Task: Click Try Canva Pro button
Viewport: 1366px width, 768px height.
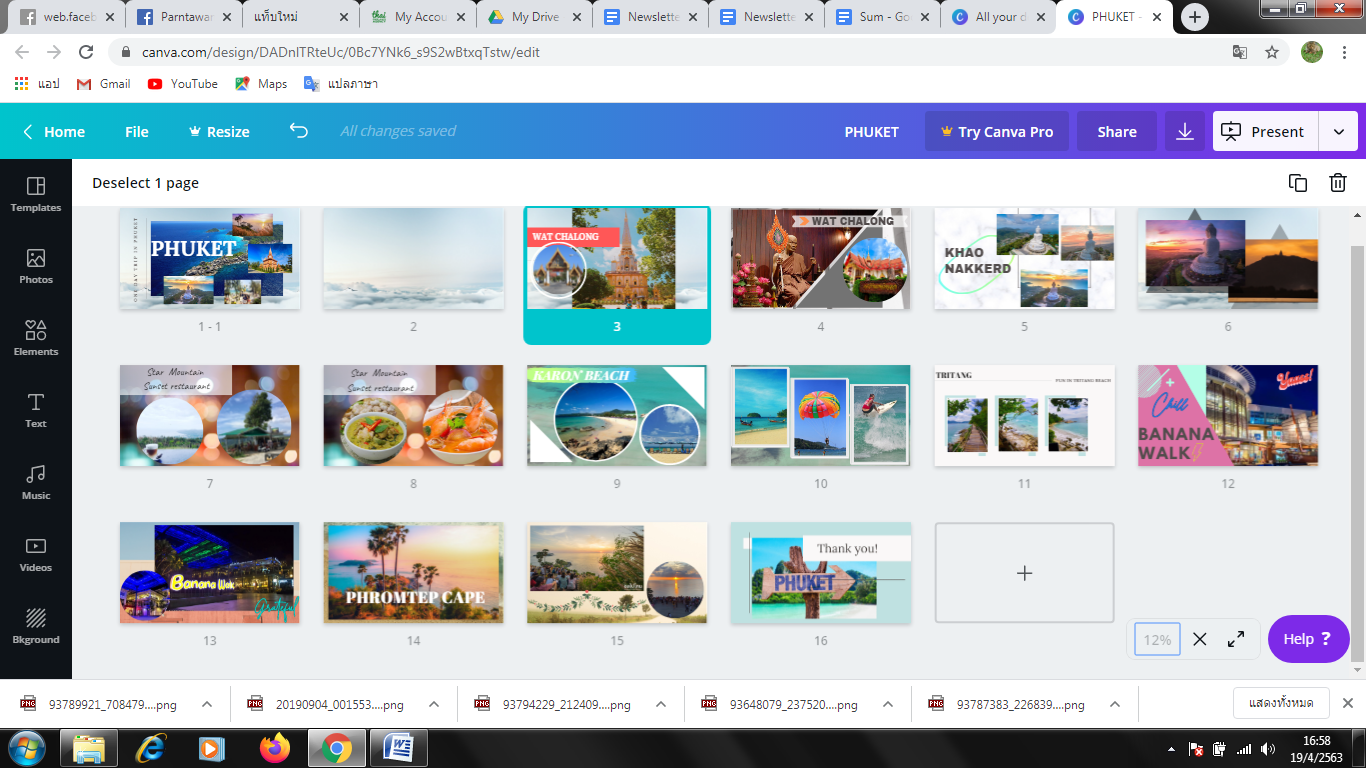Action: pyautogui.click(x=996, y=131)
